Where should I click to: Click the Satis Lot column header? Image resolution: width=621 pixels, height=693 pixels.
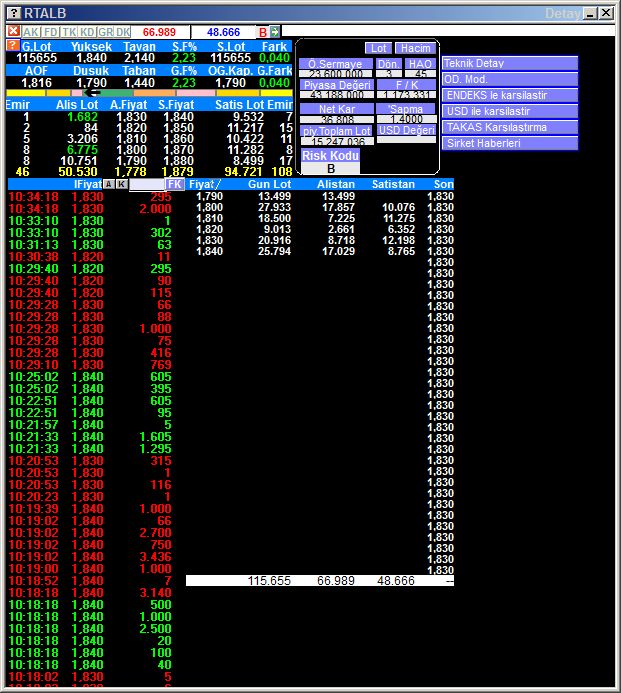click(239, 105)
